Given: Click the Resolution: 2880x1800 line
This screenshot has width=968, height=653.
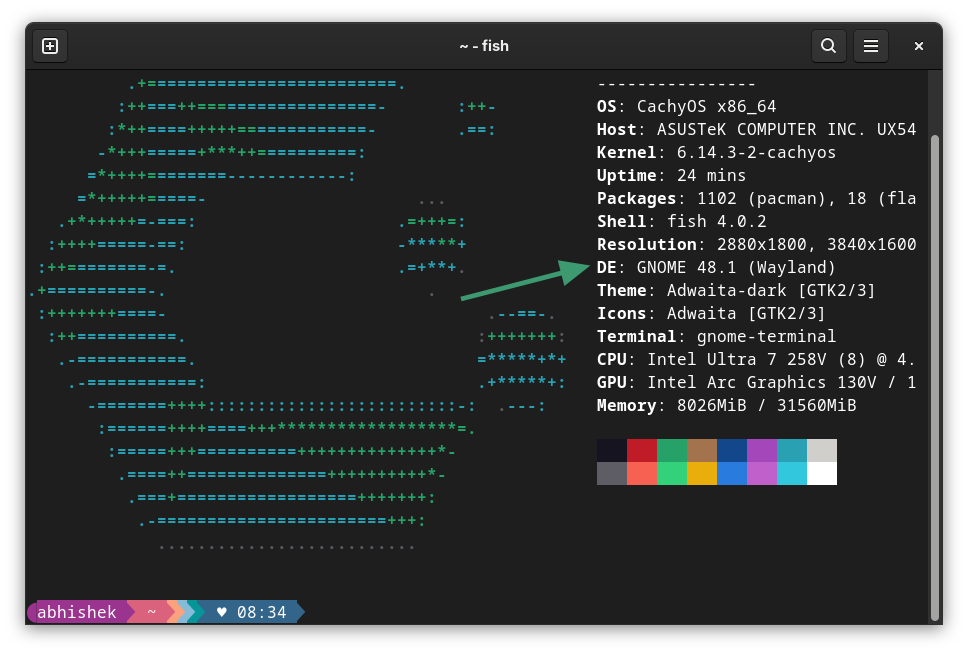Looking at the screenshot, I should 756,244.
